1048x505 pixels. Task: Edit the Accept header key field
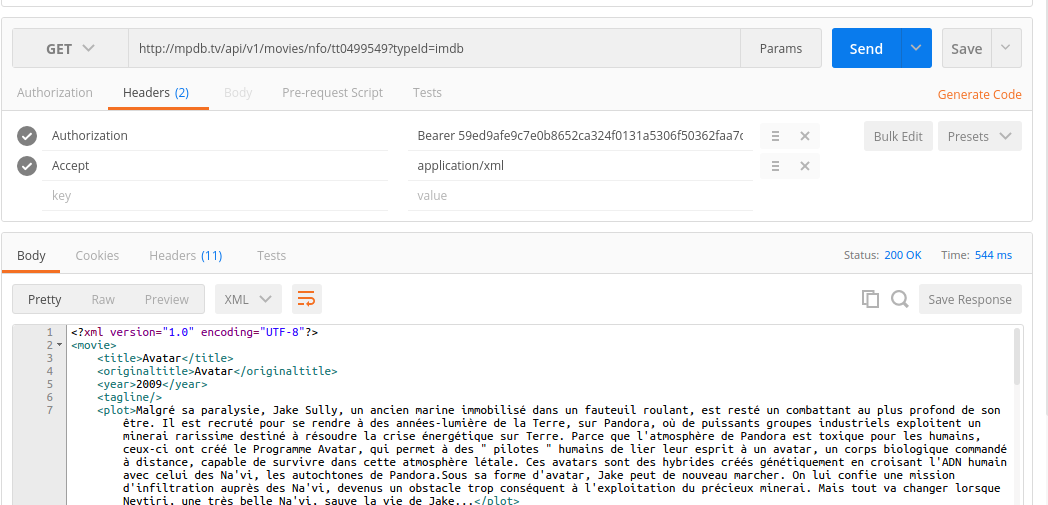tap(215, 166)
